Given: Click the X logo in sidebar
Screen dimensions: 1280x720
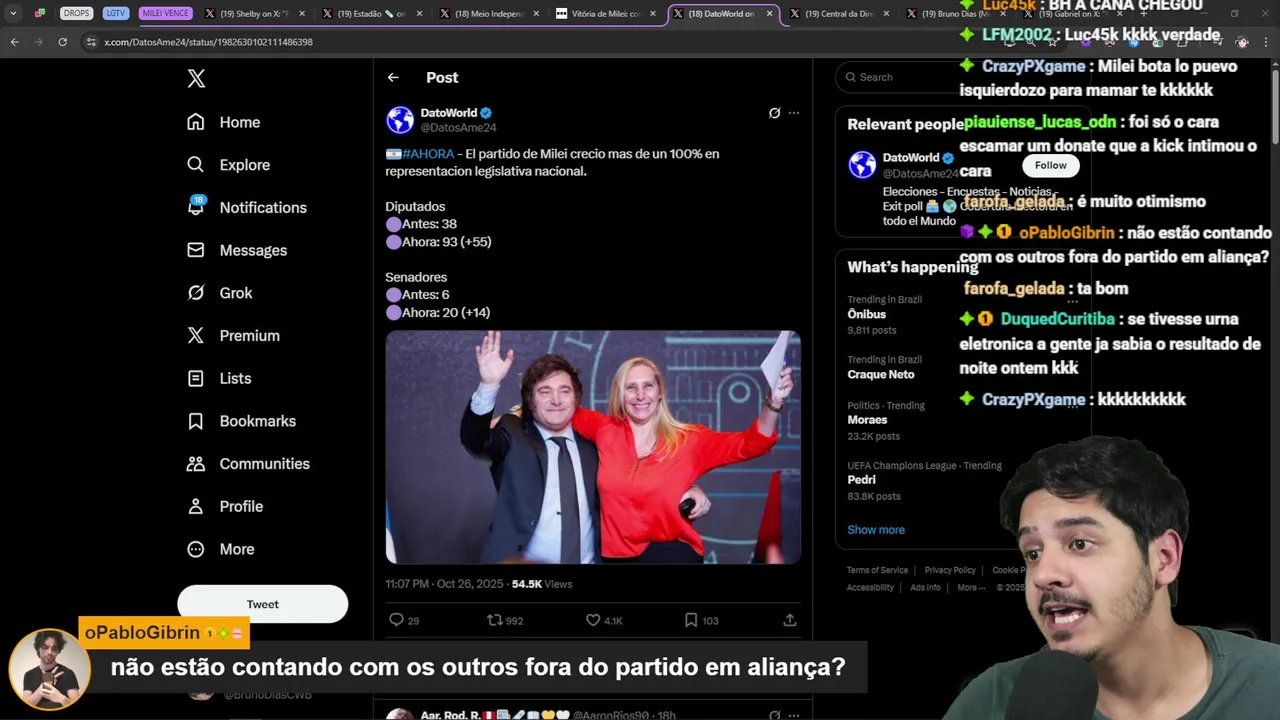Looking at the screenshot, I should (196, 79).
